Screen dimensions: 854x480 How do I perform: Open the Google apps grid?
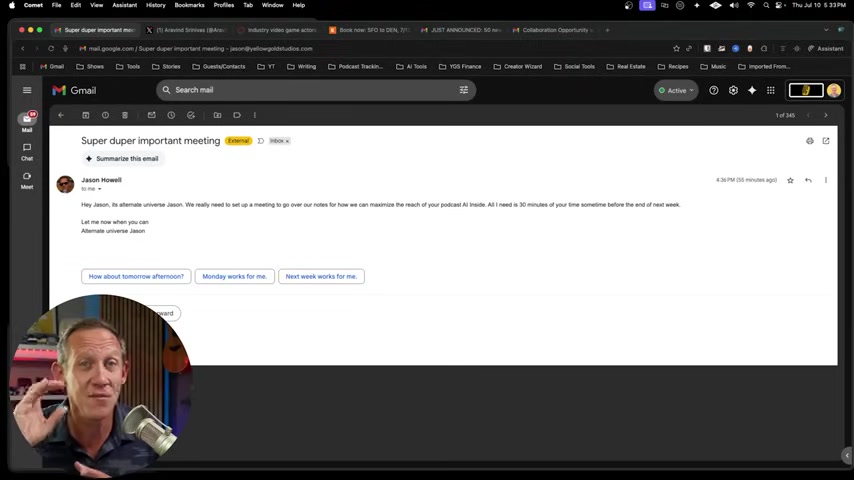[771, 90]
